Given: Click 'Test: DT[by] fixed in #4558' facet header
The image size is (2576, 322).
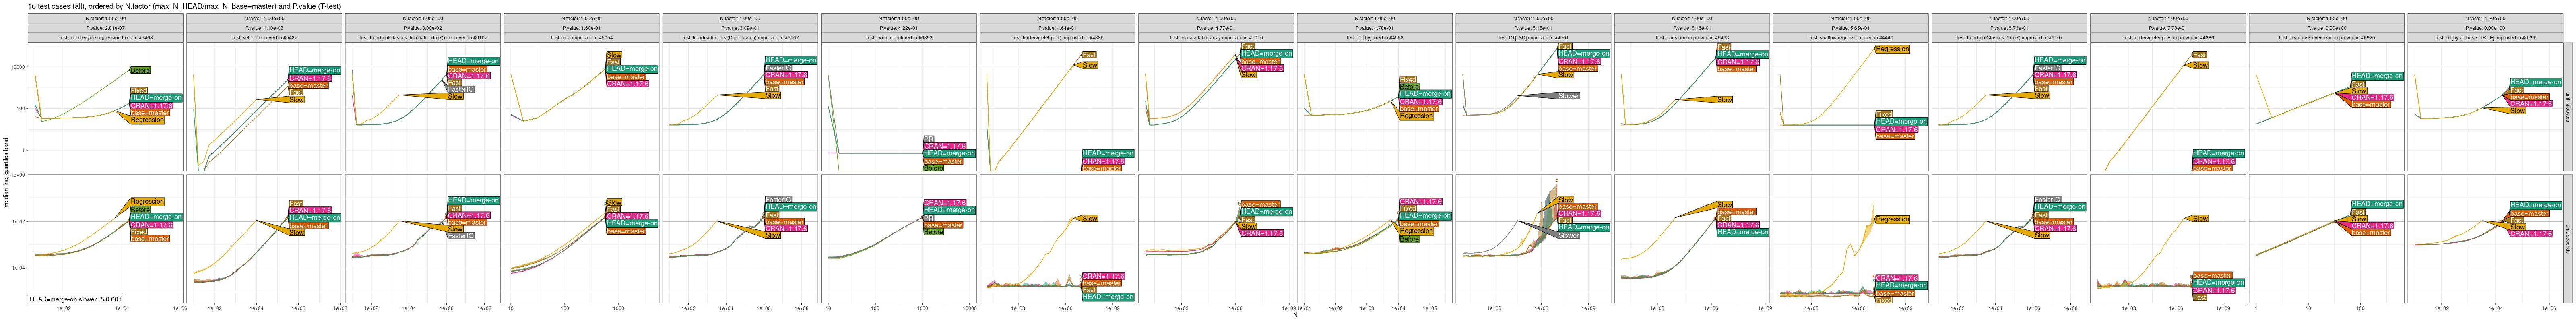Looking at the screenshot, I should coord(1374,38).
